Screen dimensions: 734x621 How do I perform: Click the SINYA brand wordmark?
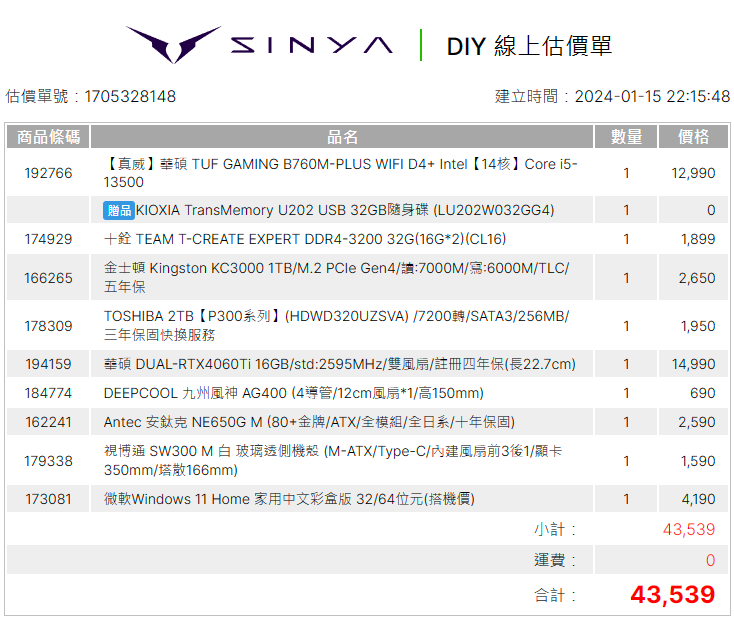point(311,45)
